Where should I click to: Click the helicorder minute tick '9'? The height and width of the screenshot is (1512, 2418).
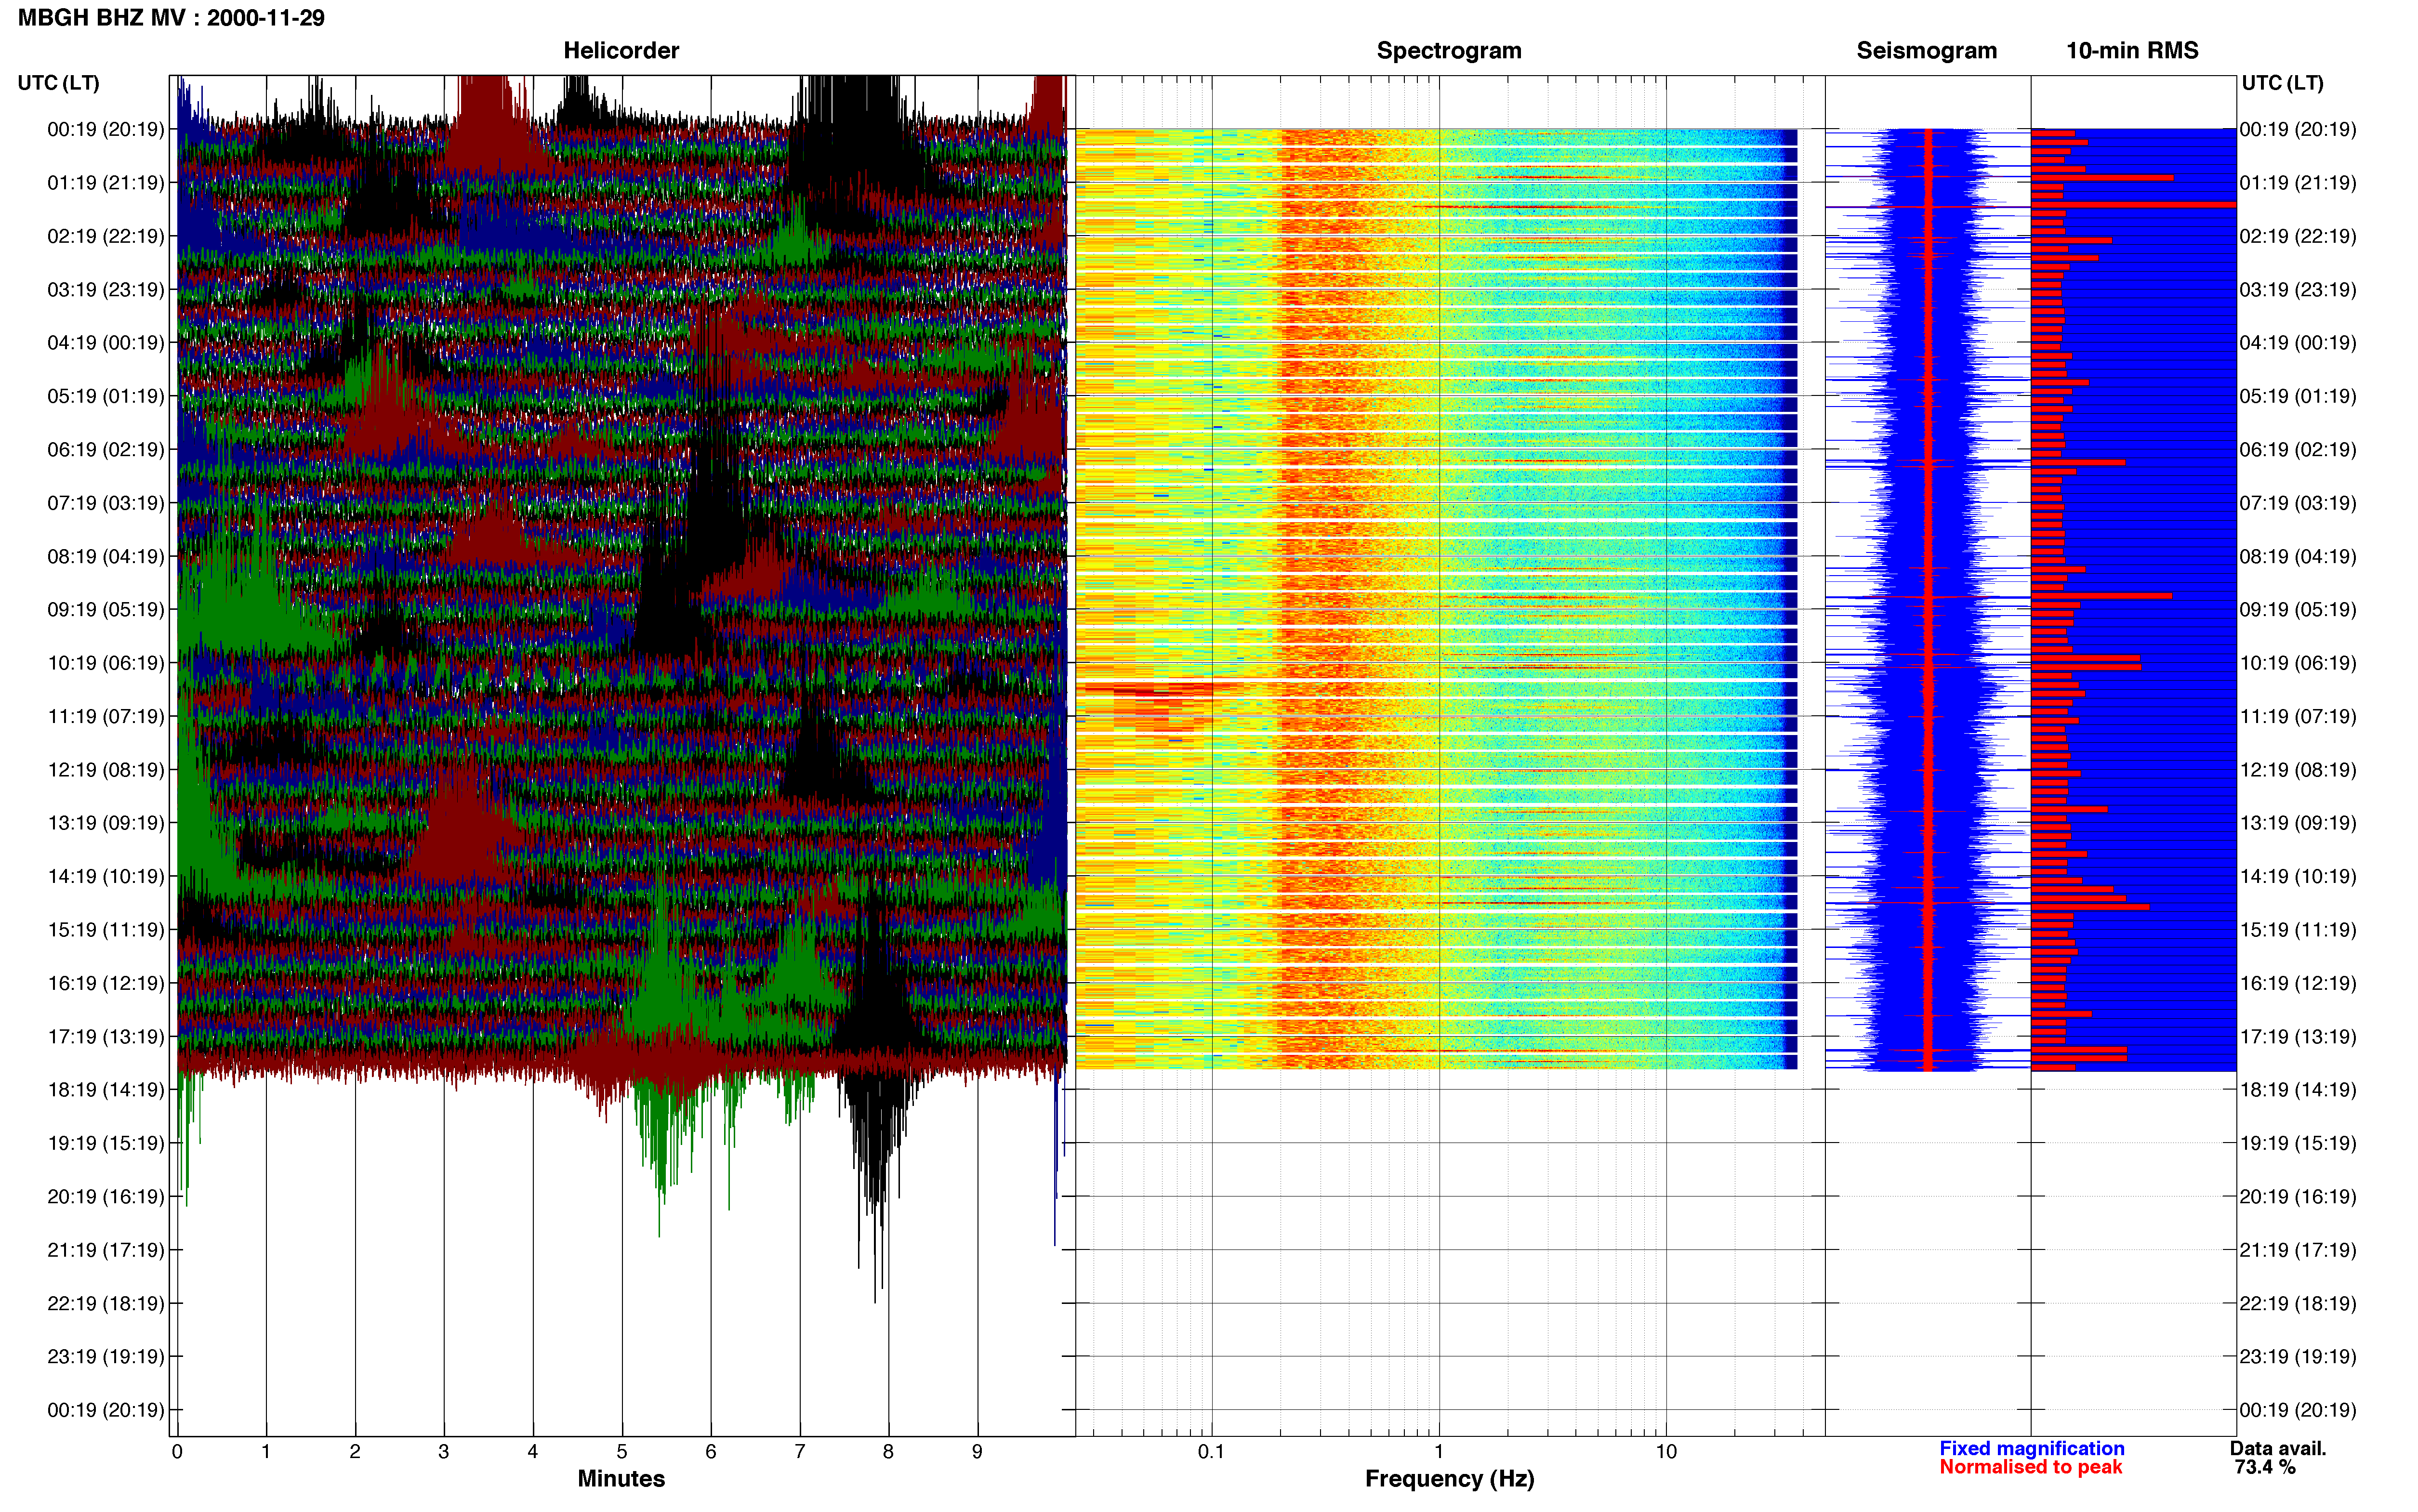point(977,1452)
